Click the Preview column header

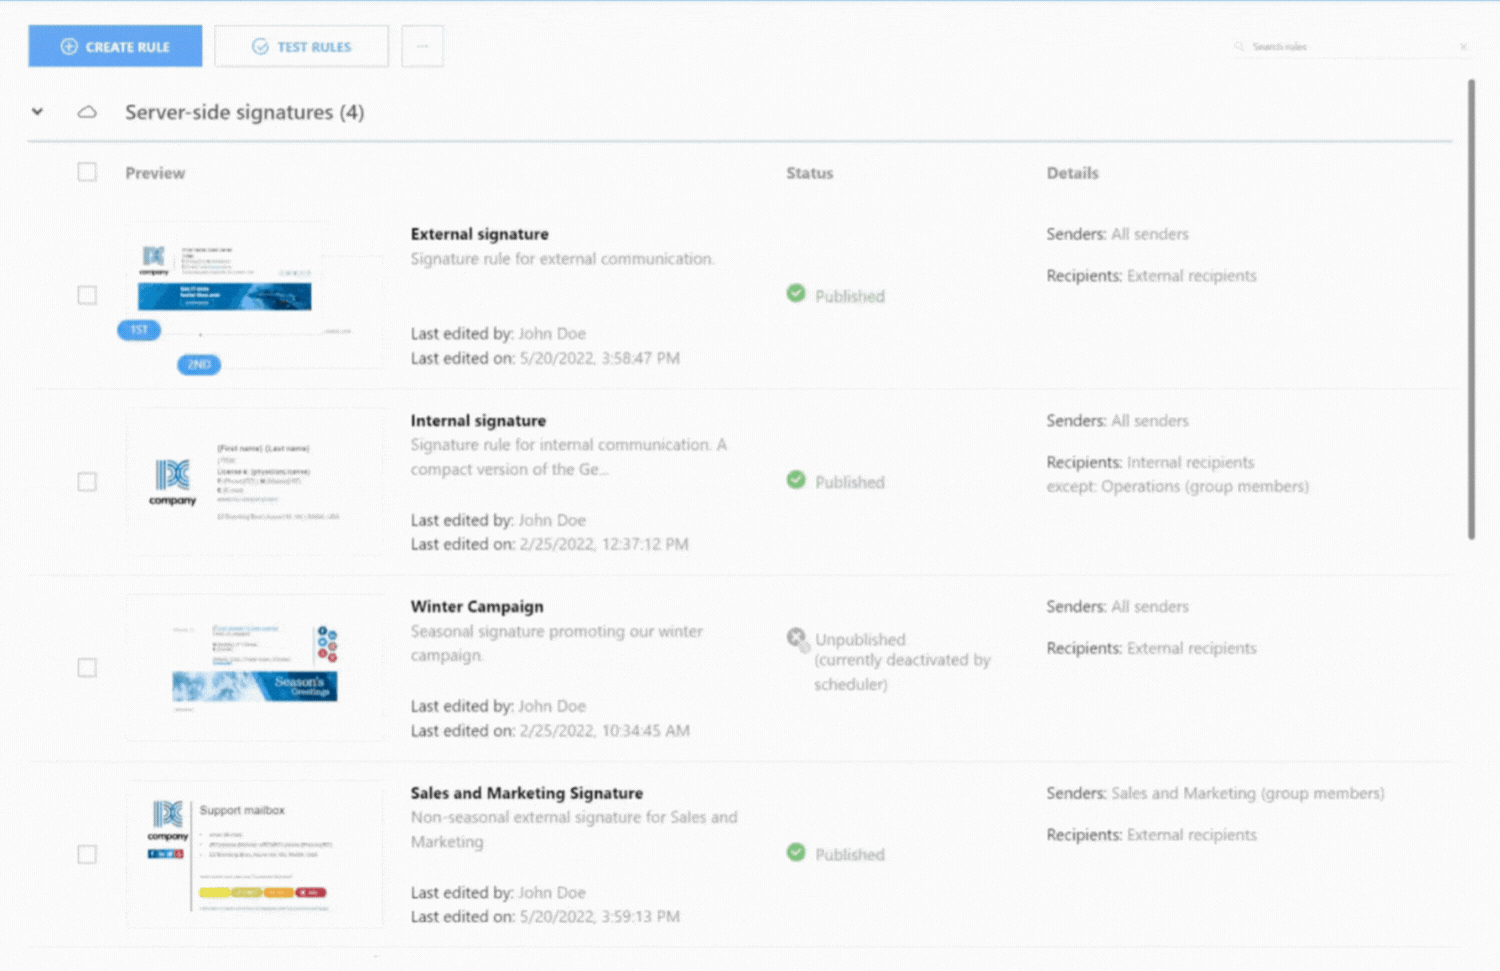click(x=155, y=173)
